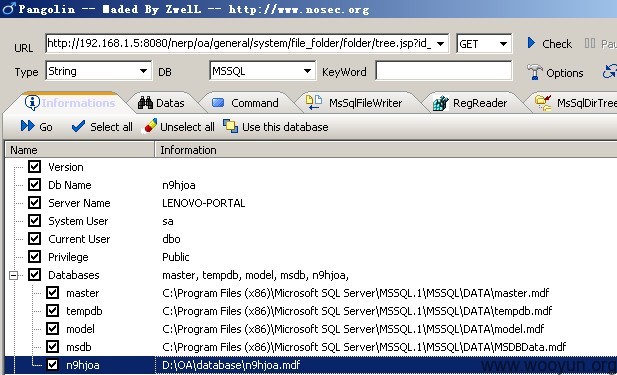Select the master.mdf file path

(x=355, y=293)
